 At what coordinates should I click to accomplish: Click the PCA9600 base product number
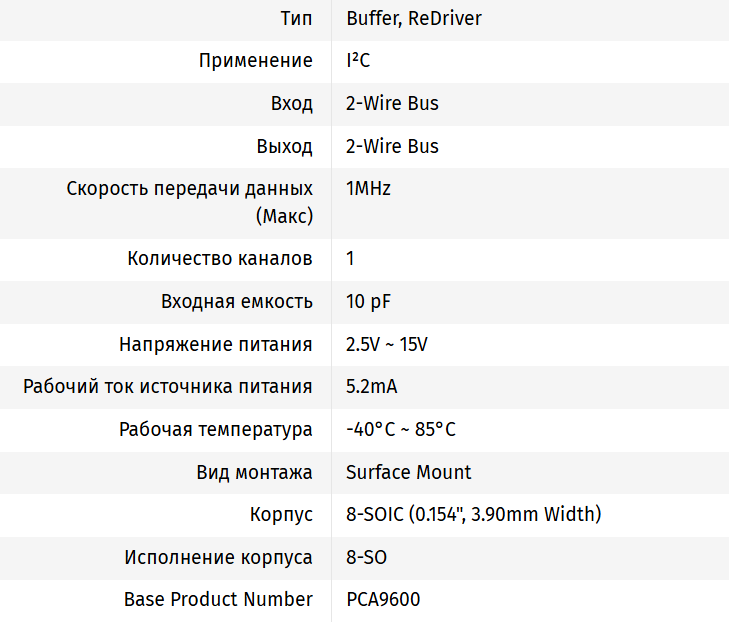383,600
